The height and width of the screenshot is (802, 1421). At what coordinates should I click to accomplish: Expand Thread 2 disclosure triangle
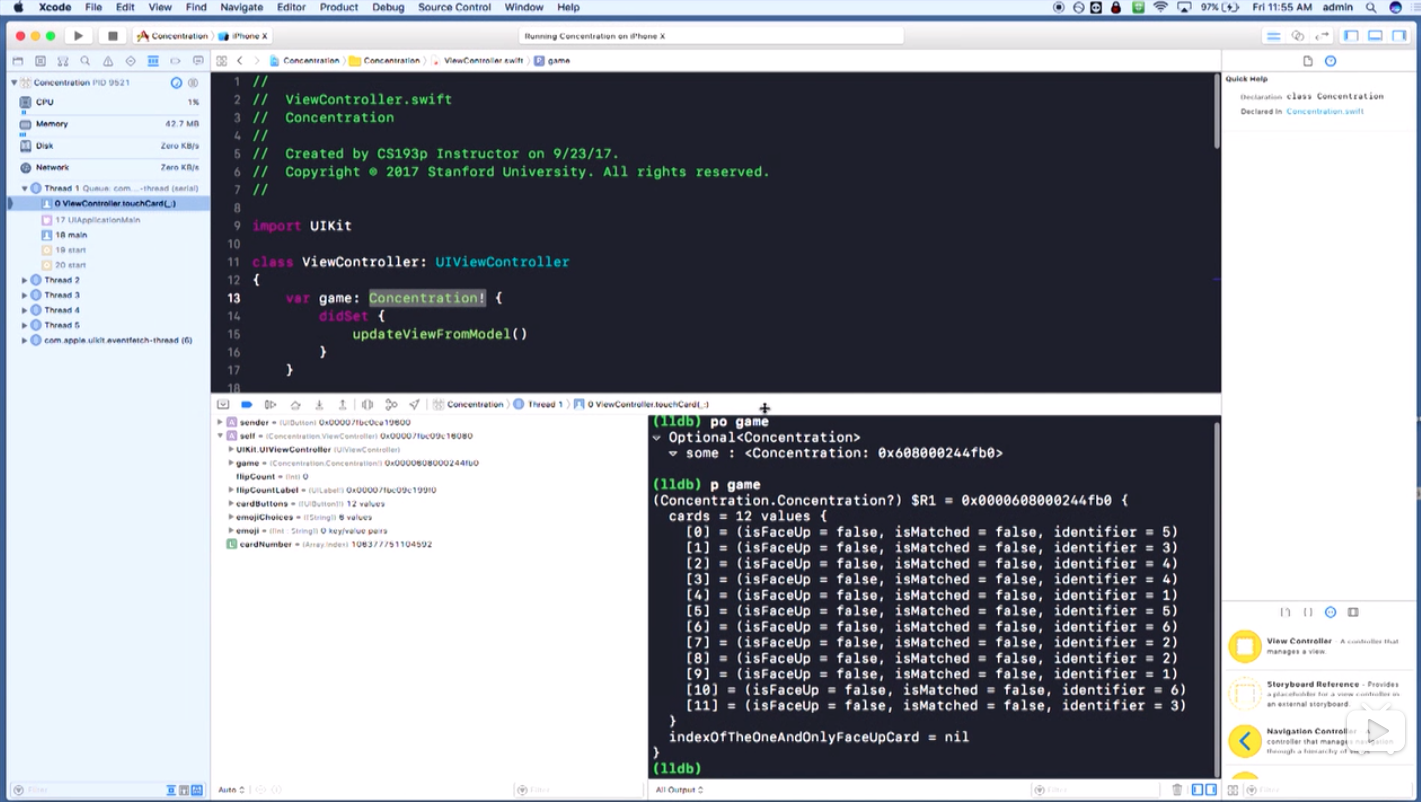click(x=25, y=280)
